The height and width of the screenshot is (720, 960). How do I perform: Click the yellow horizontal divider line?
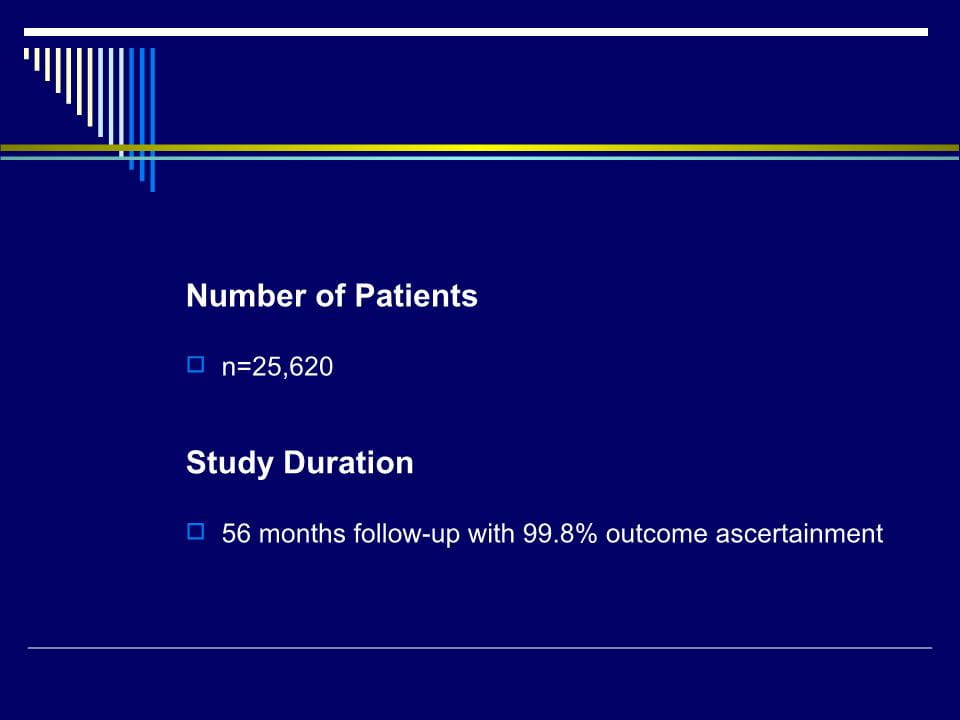(480, 148)
